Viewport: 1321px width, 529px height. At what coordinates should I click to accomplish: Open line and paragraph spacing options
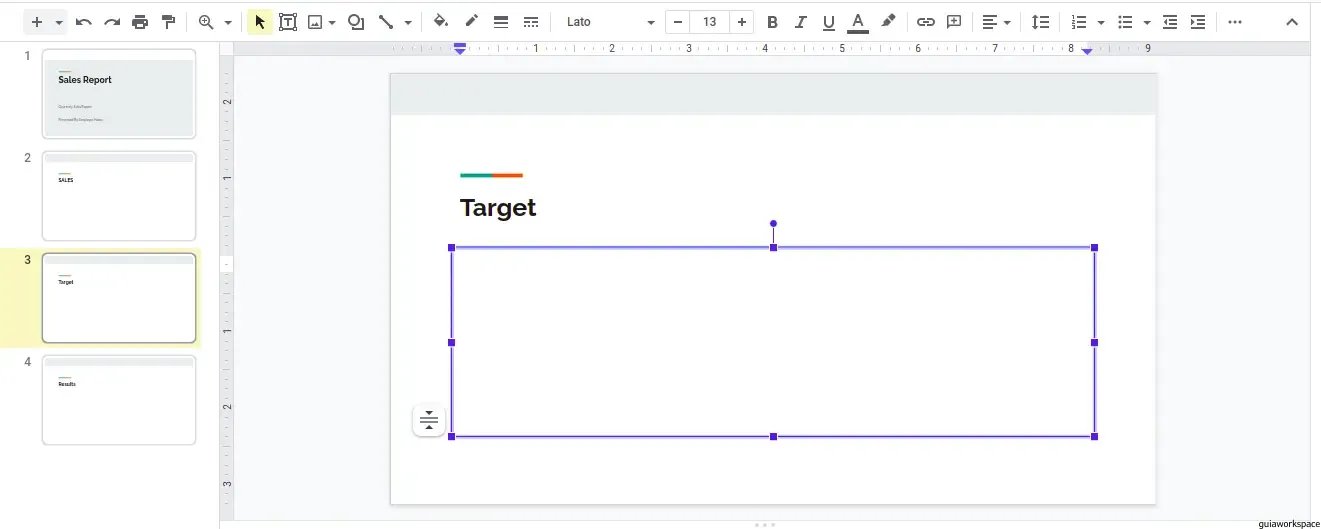(x=1041, y=22)
